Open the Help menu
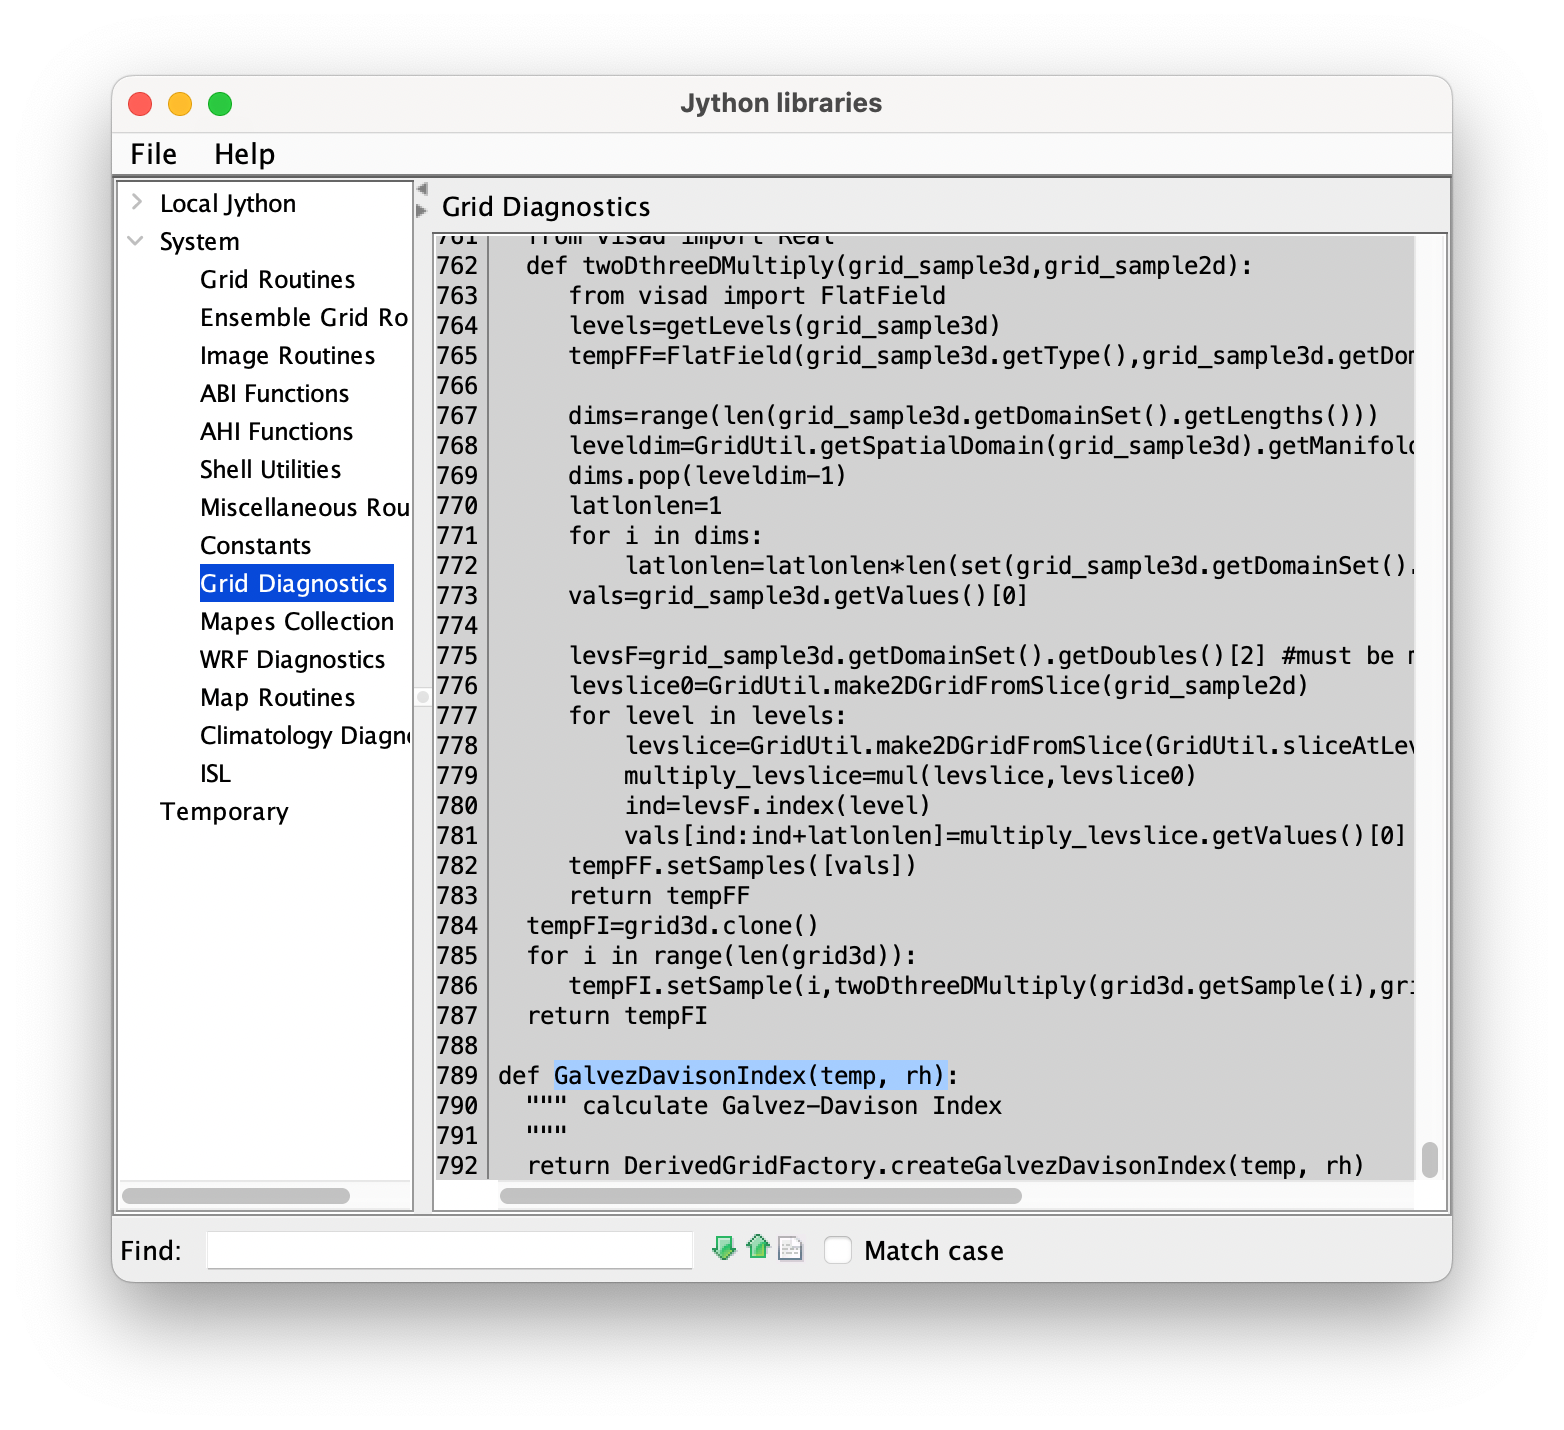 tap(244, 154)
